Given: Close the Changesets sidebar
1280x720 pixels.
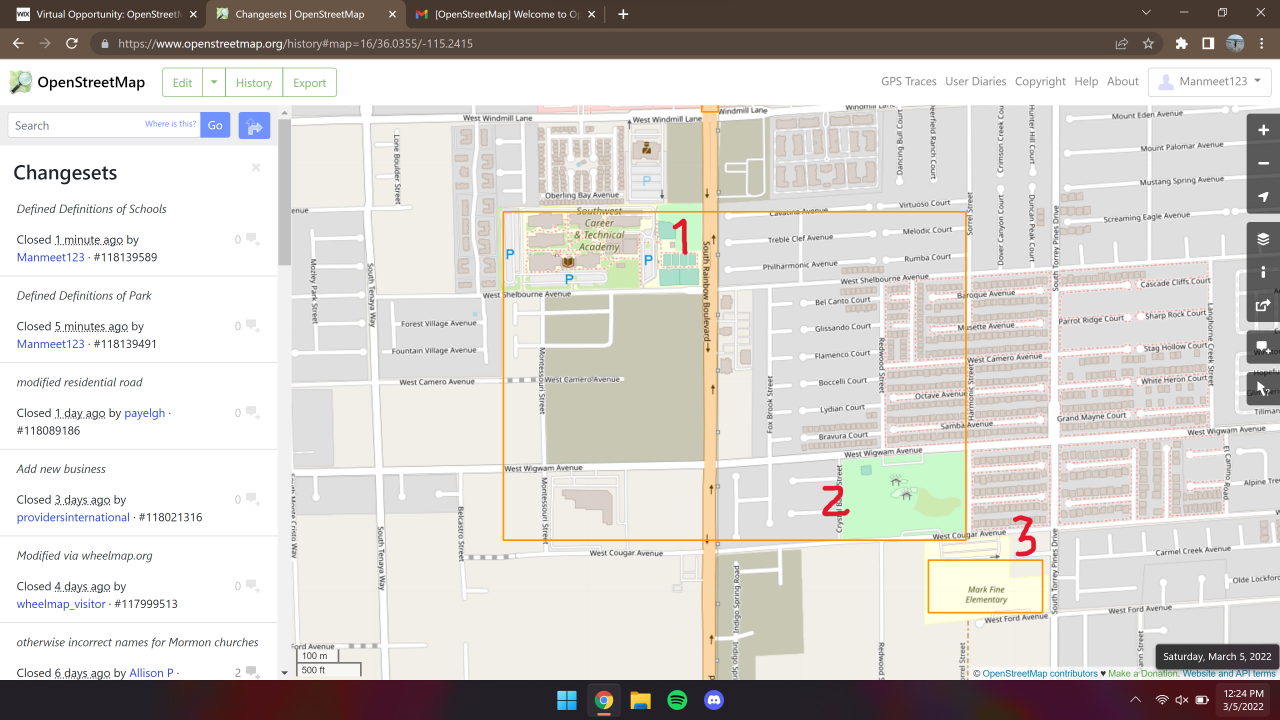Looking at the screenshot, I should 256,168.
